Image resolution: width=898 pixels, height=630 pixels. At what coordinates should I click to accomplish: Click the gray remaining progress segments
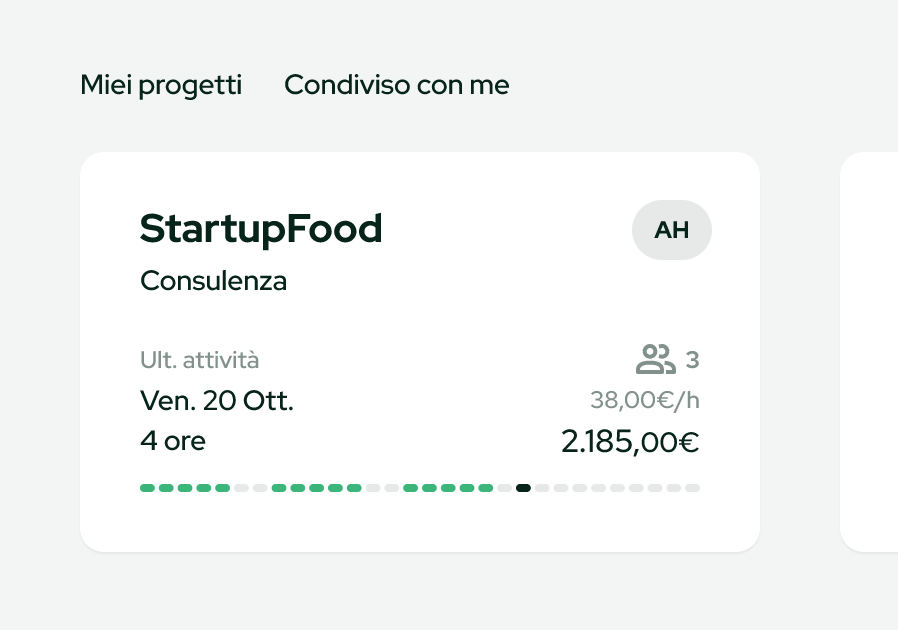click(617, 488)
